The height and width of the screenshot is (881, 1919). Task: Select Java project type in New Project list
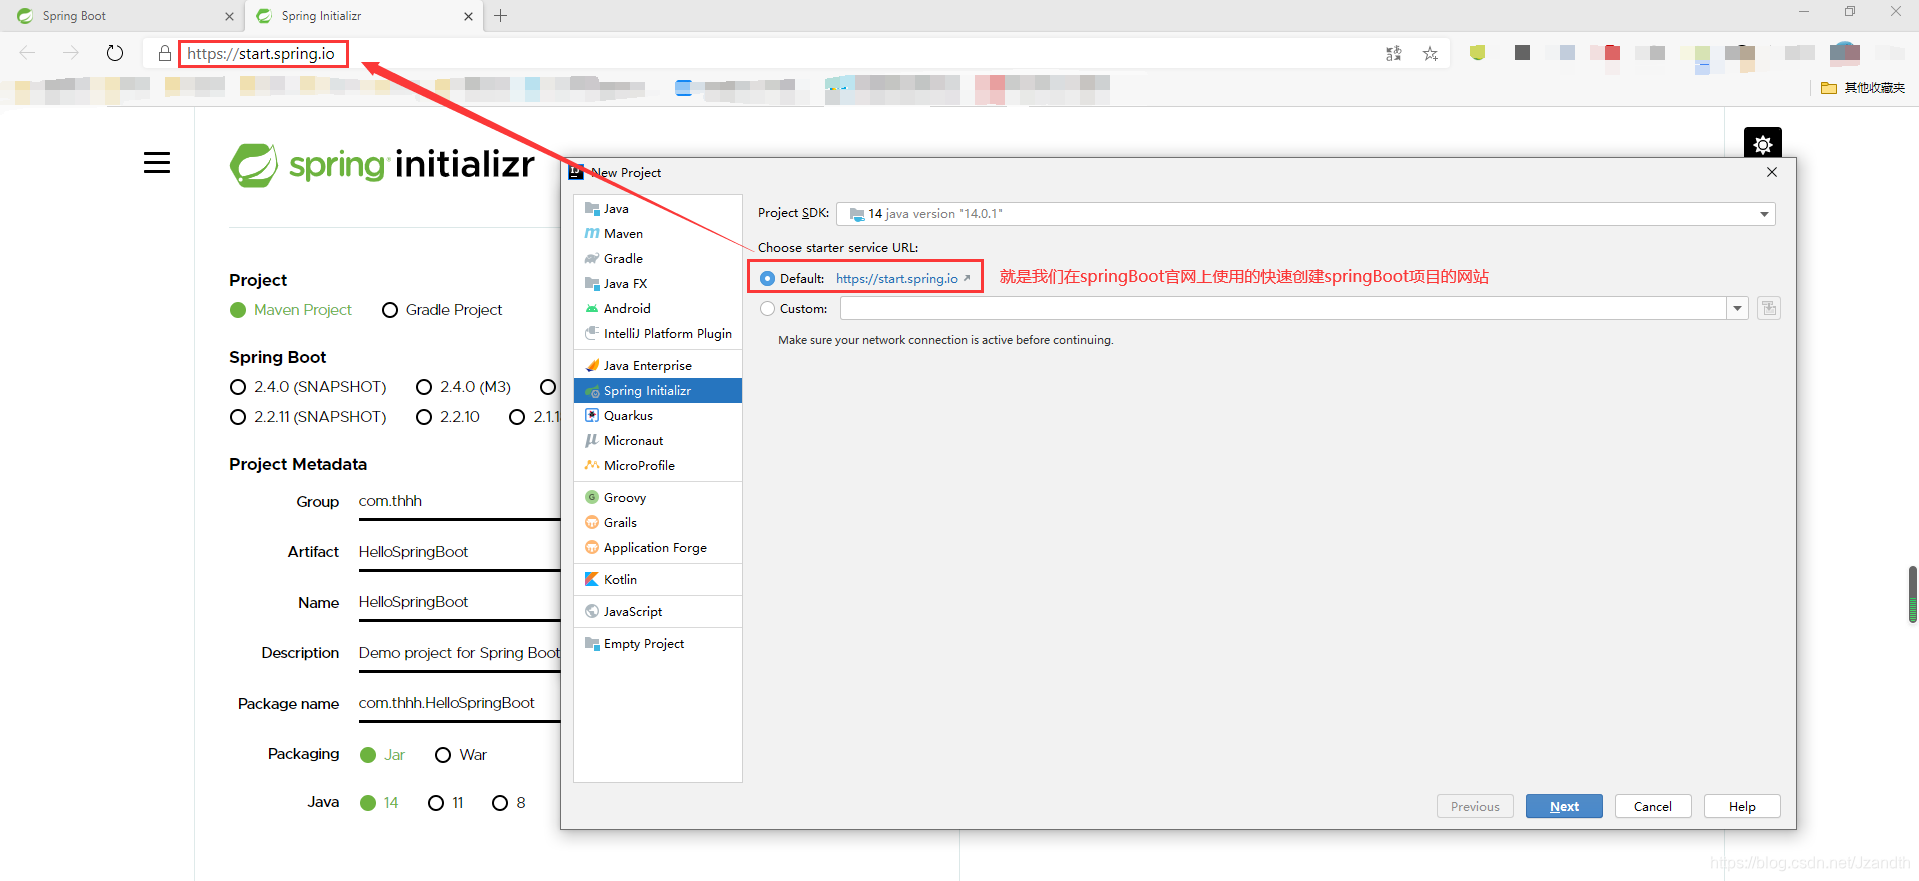(658, 209)
